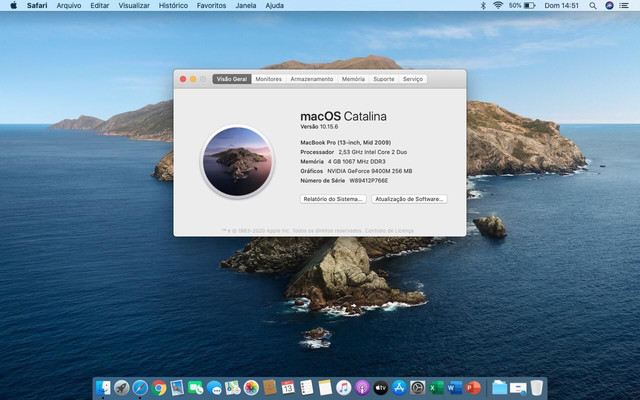Open the Editar menu
The height and width of the screenshot is (400, 640).
(x=100, y=6)
